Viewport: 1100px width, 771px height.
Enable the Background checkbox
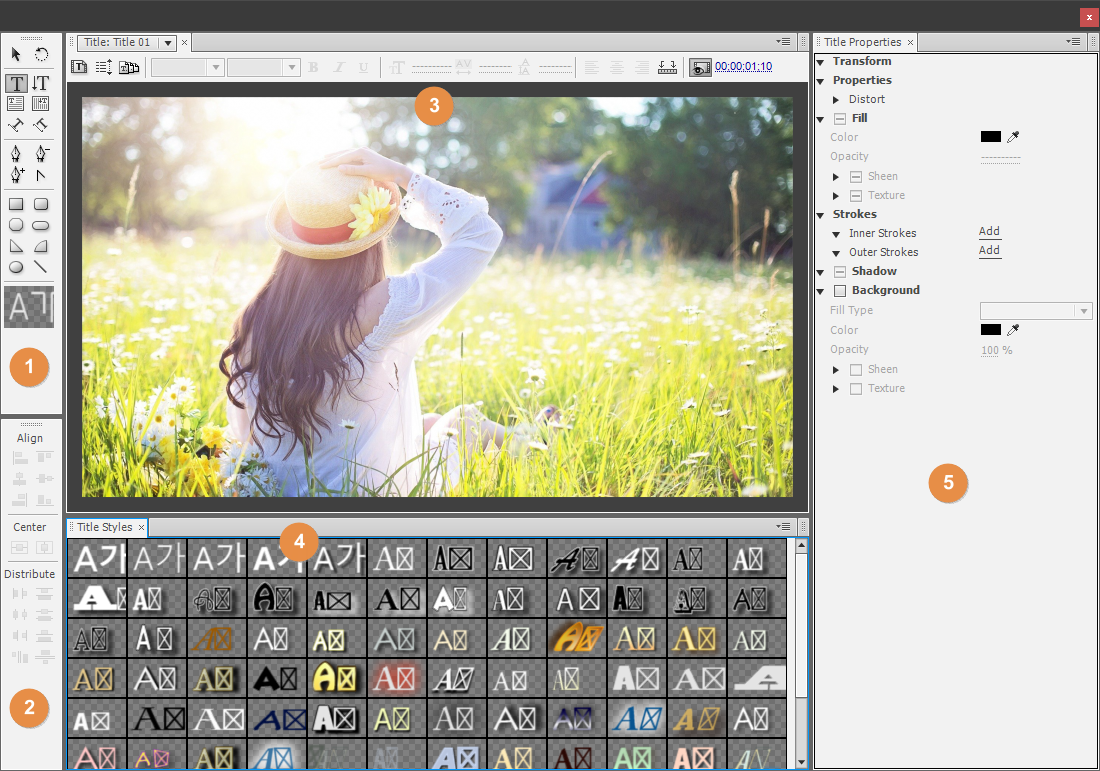tap(840, 290)
